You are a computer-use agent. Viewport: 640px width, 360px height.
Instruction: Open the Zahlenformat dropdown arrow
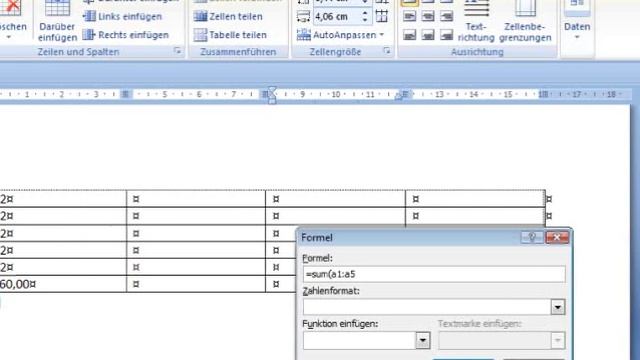click(558, 307)
